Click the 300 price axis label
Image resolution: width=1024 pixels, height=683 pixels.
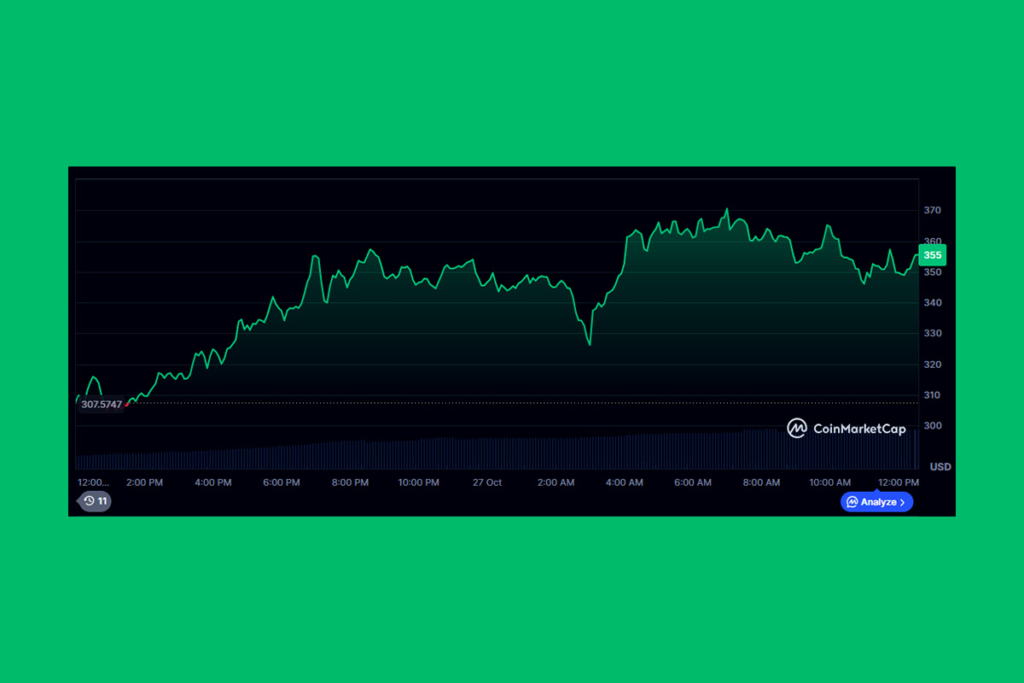[x=932, y=426]
